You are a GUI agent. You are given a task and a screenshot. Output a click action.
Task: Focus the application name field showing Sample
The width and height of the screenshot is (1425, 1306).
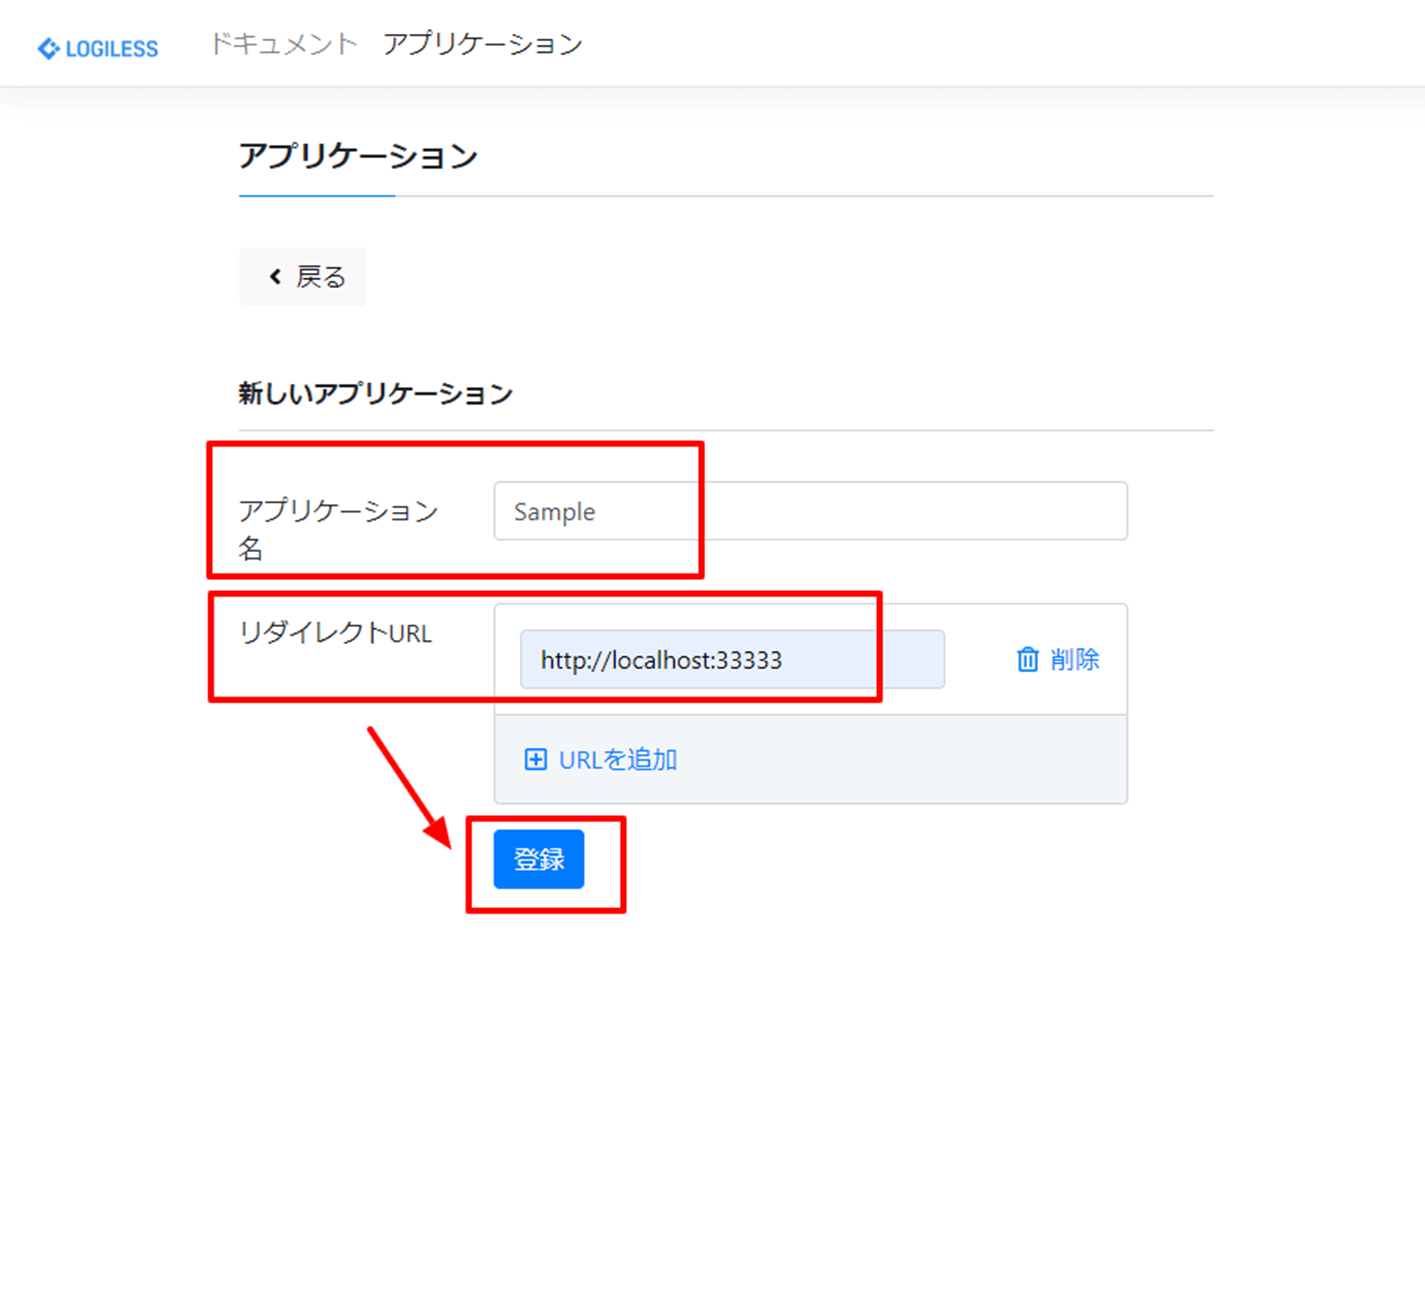[810, 511]
